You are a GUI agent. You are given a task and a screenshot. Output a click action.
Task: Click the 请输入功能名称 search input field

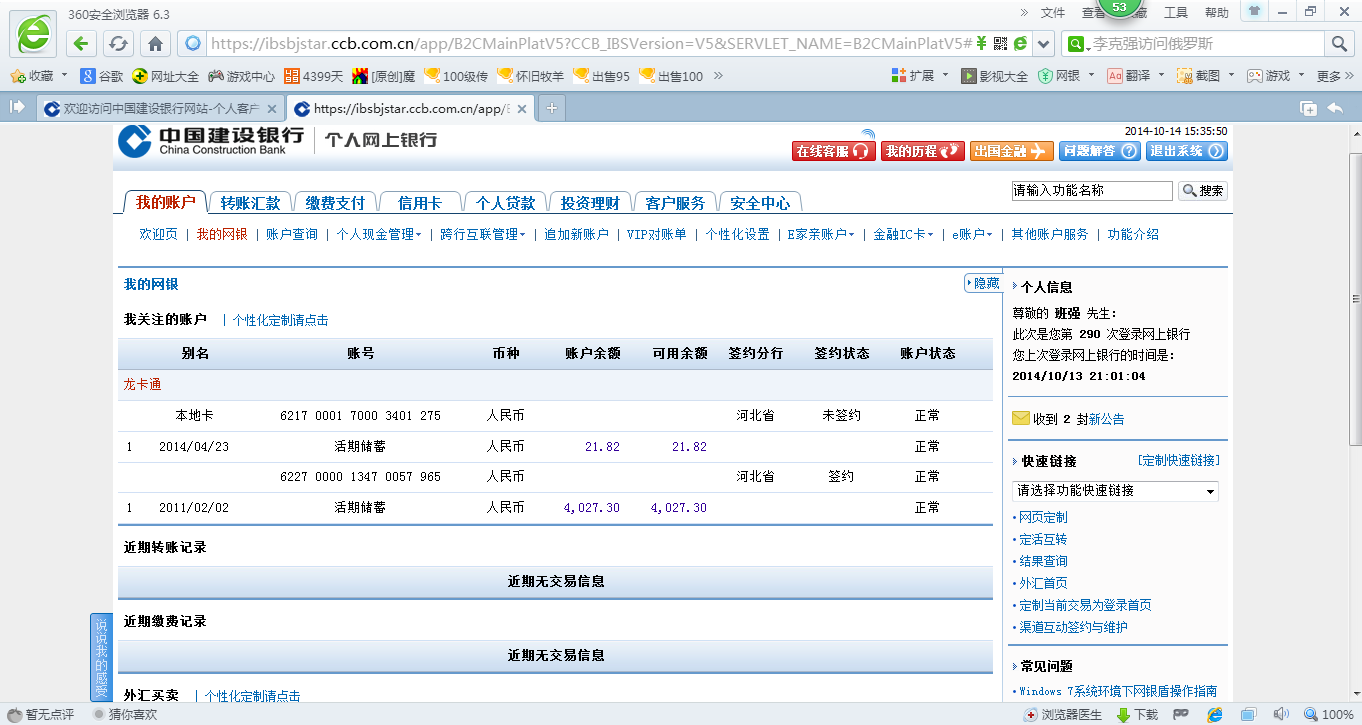coord(1091,190)
